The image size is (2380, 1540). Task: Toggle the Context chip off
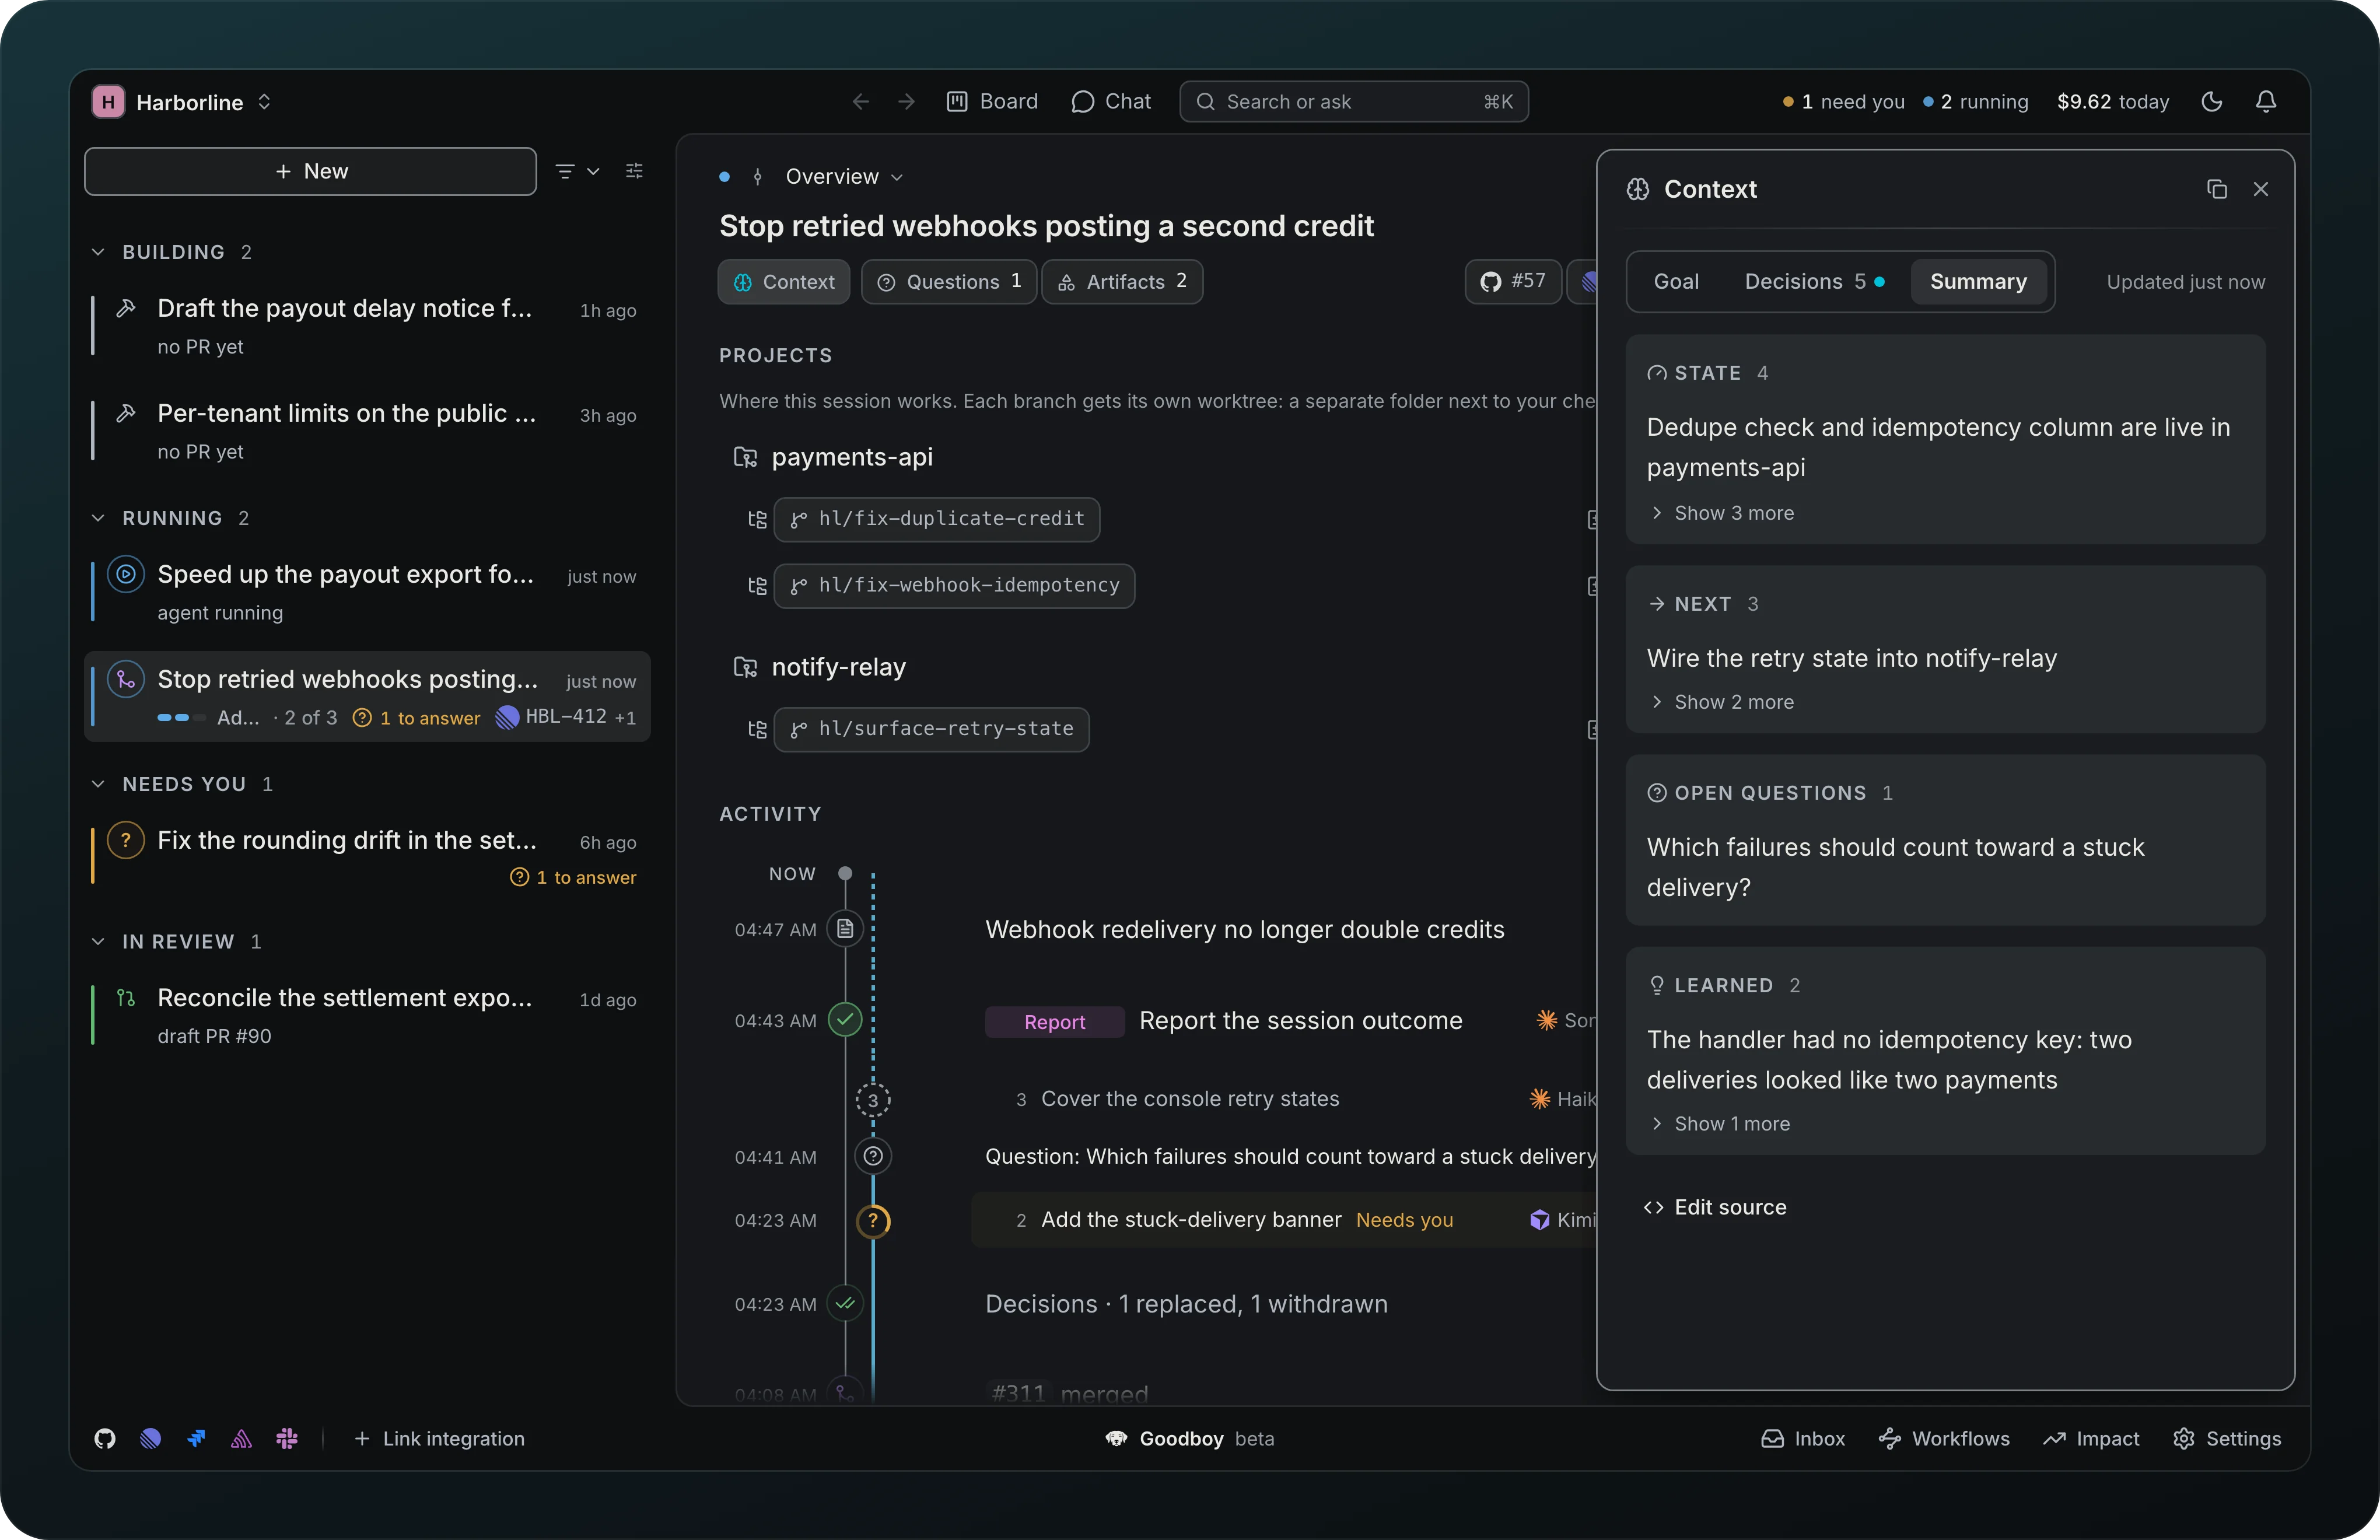[784, 282]
